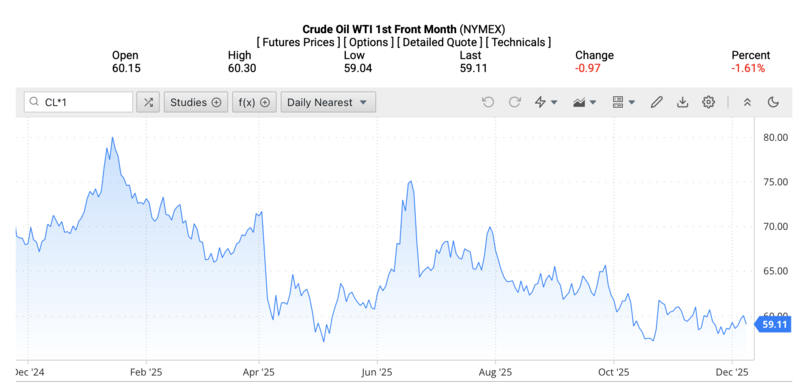Open the chart type area icon menu
The image size is (800, 382).
pyautogui.click(x=579, y=102)
